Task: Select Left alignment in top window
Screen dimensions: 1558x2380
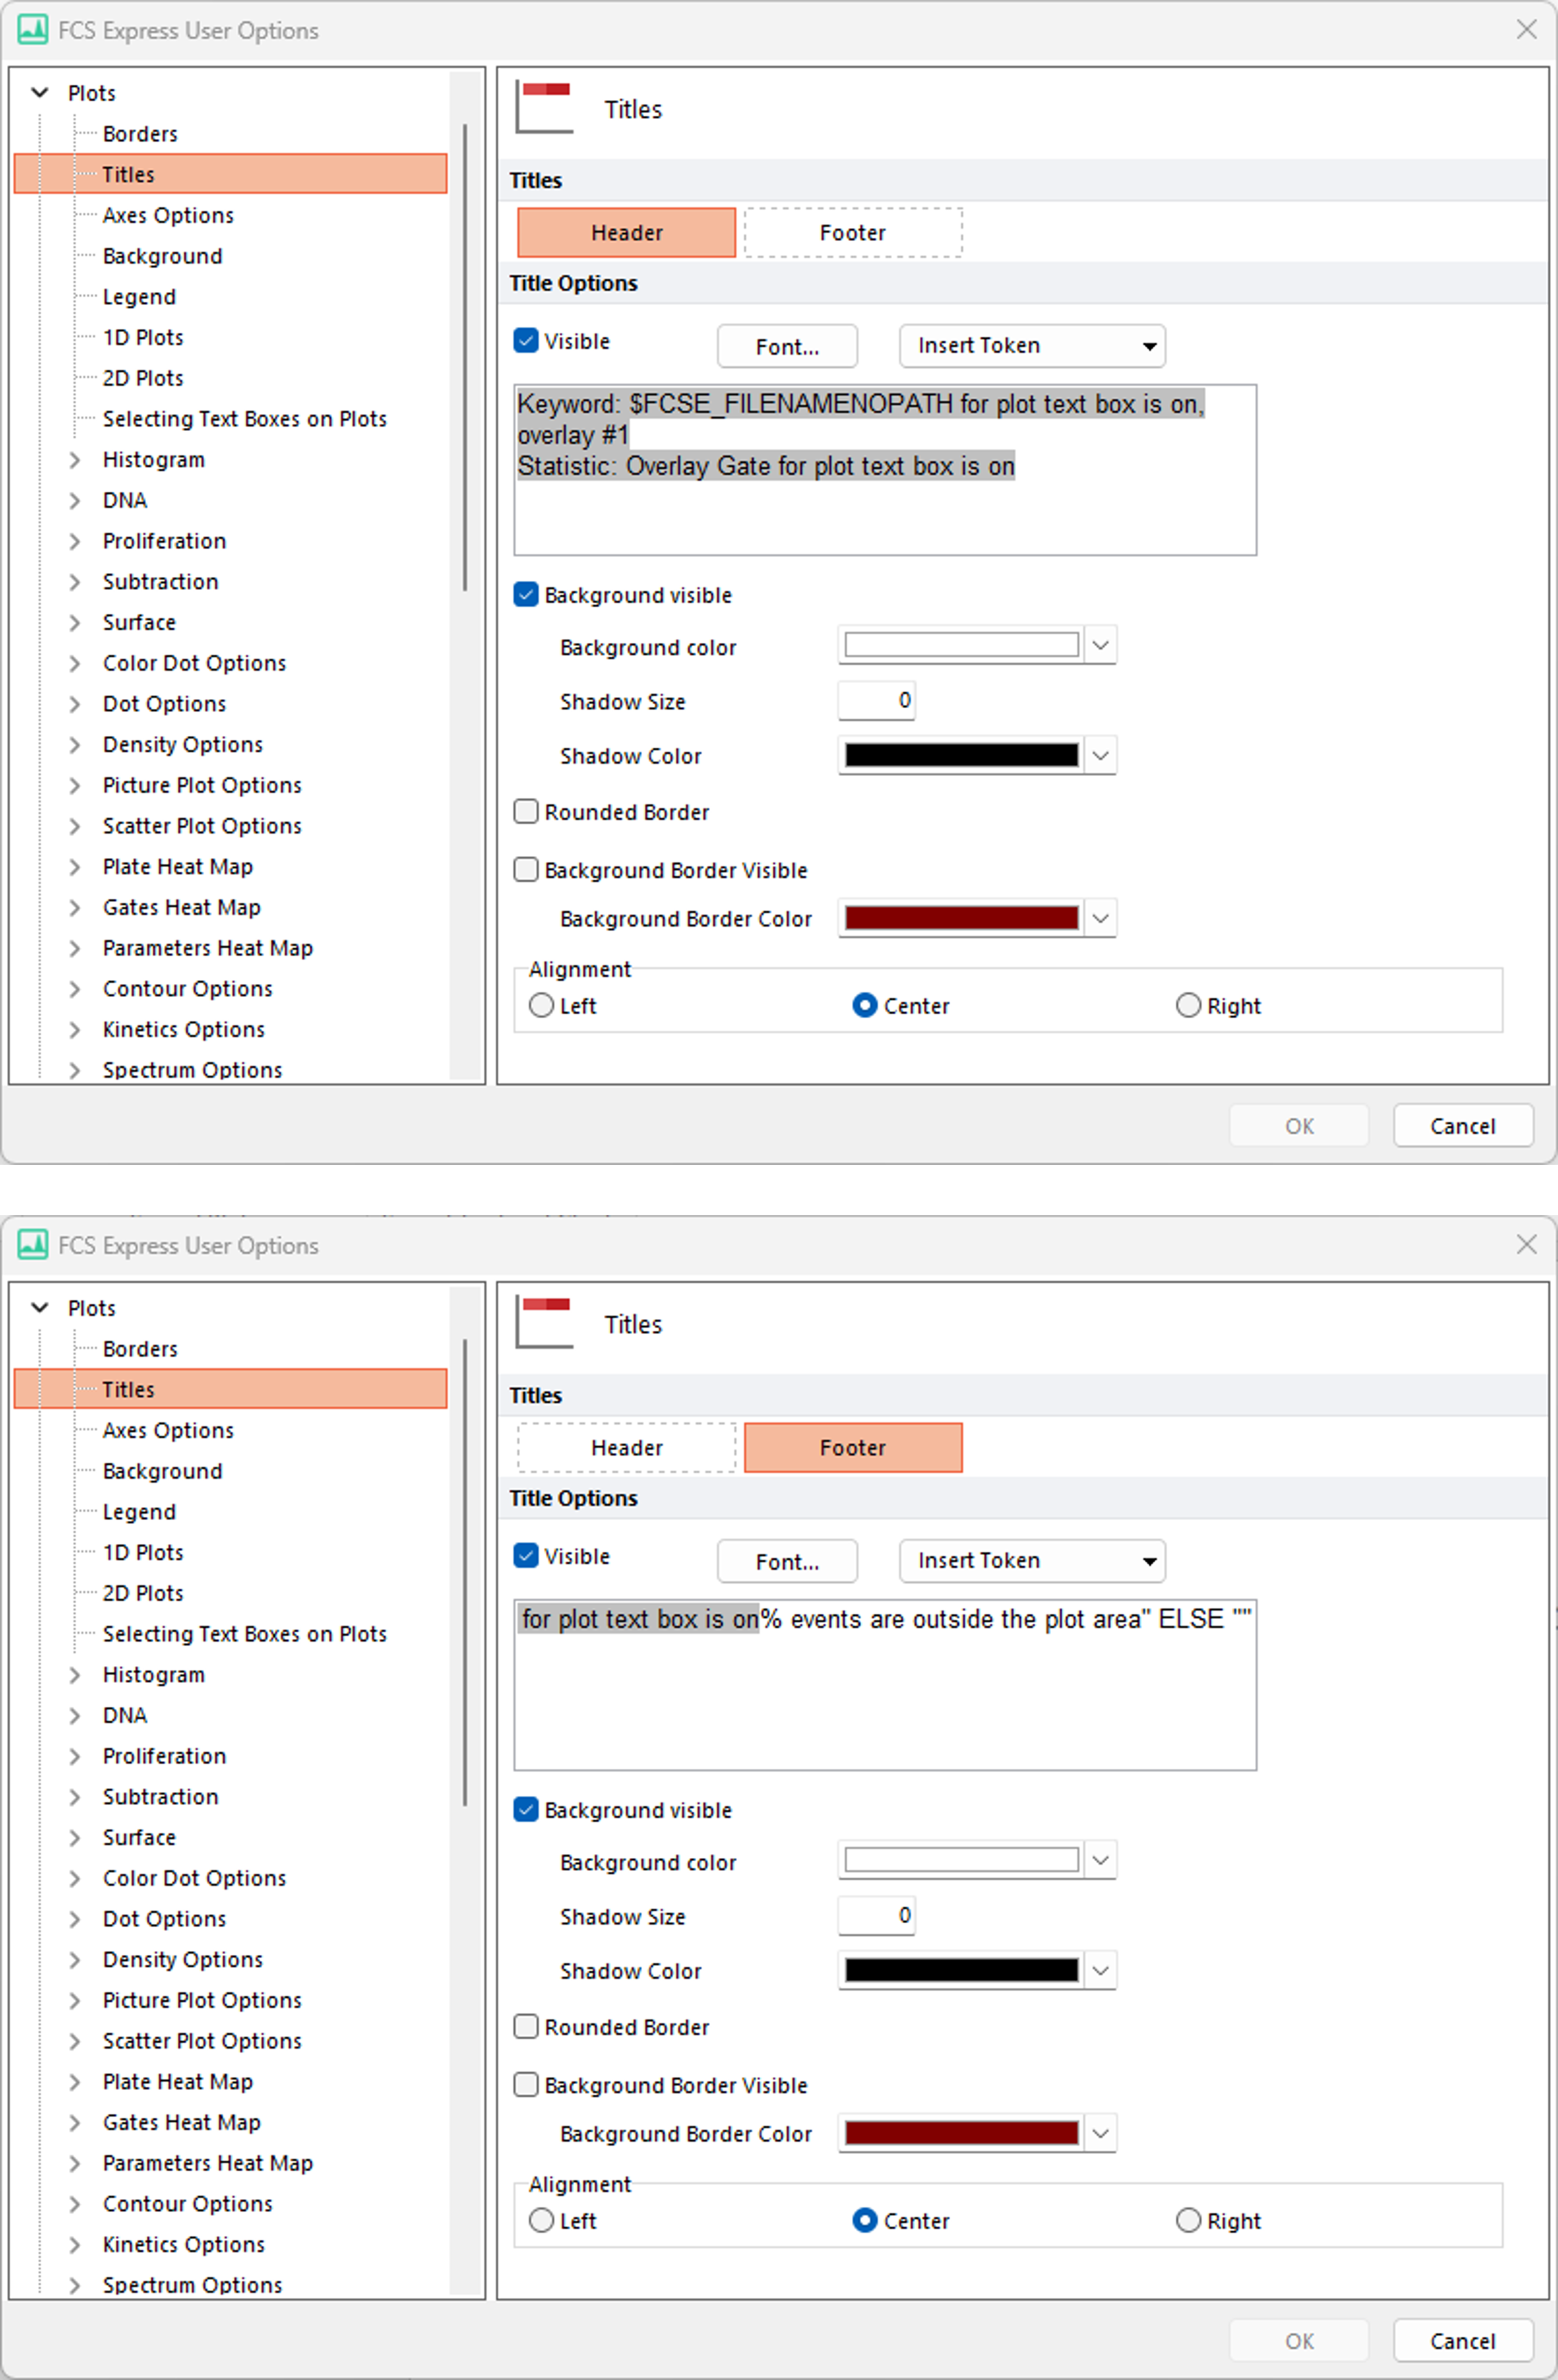Action: pos(541,1005)
